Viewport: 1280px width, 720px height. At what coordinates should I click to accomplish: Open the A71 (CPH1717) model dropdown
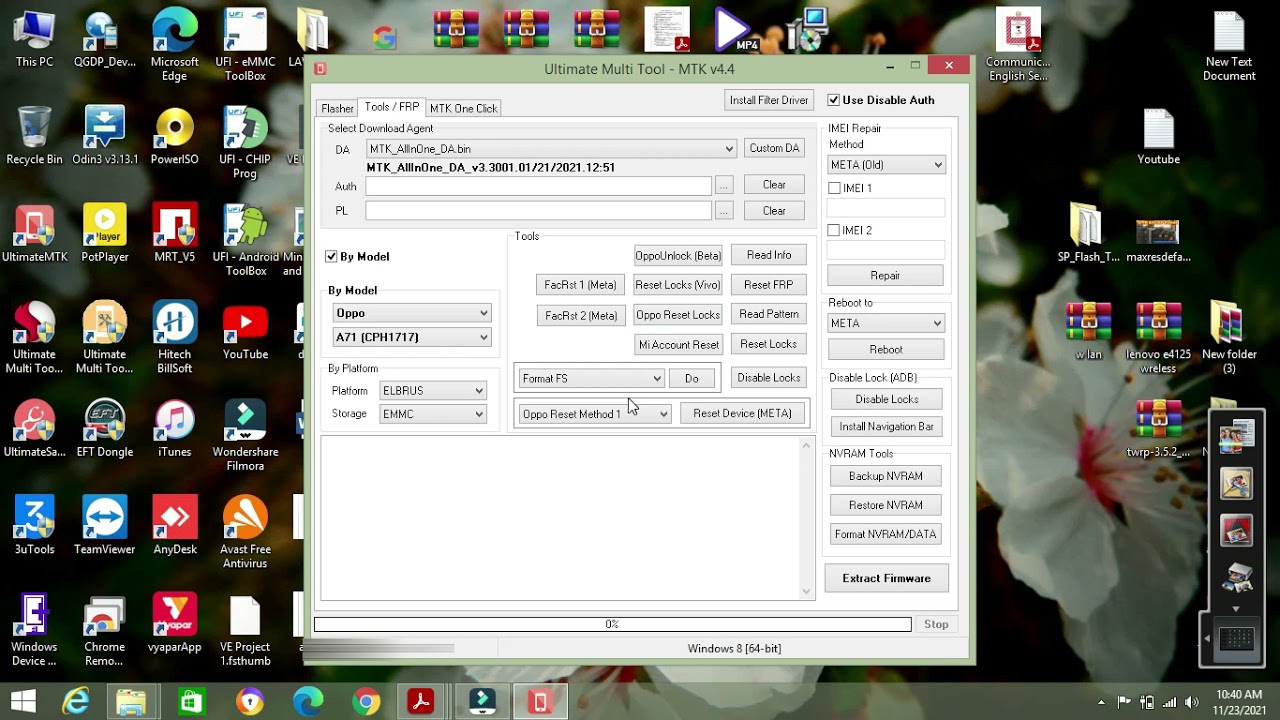tap(412, 337)
